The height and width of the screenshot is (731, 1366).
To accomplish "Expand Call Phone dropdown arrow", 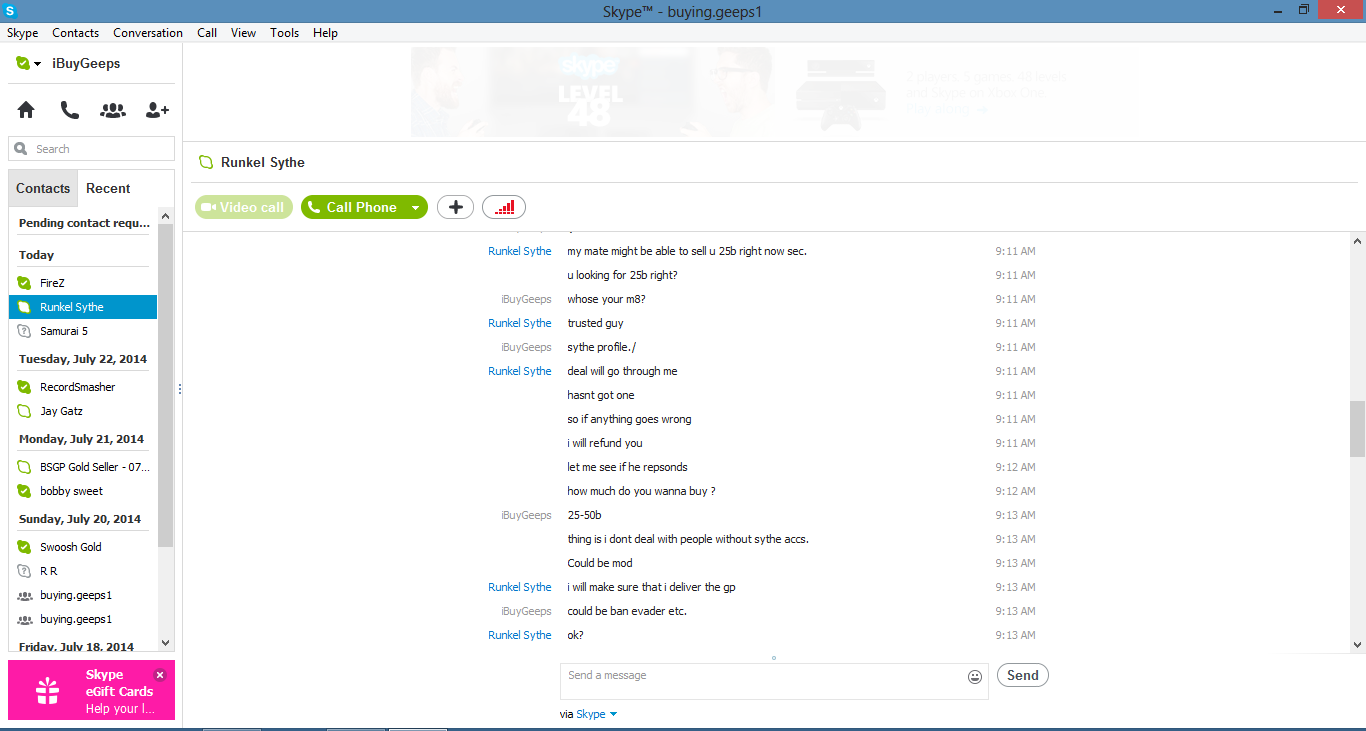I will coord(415,208).
